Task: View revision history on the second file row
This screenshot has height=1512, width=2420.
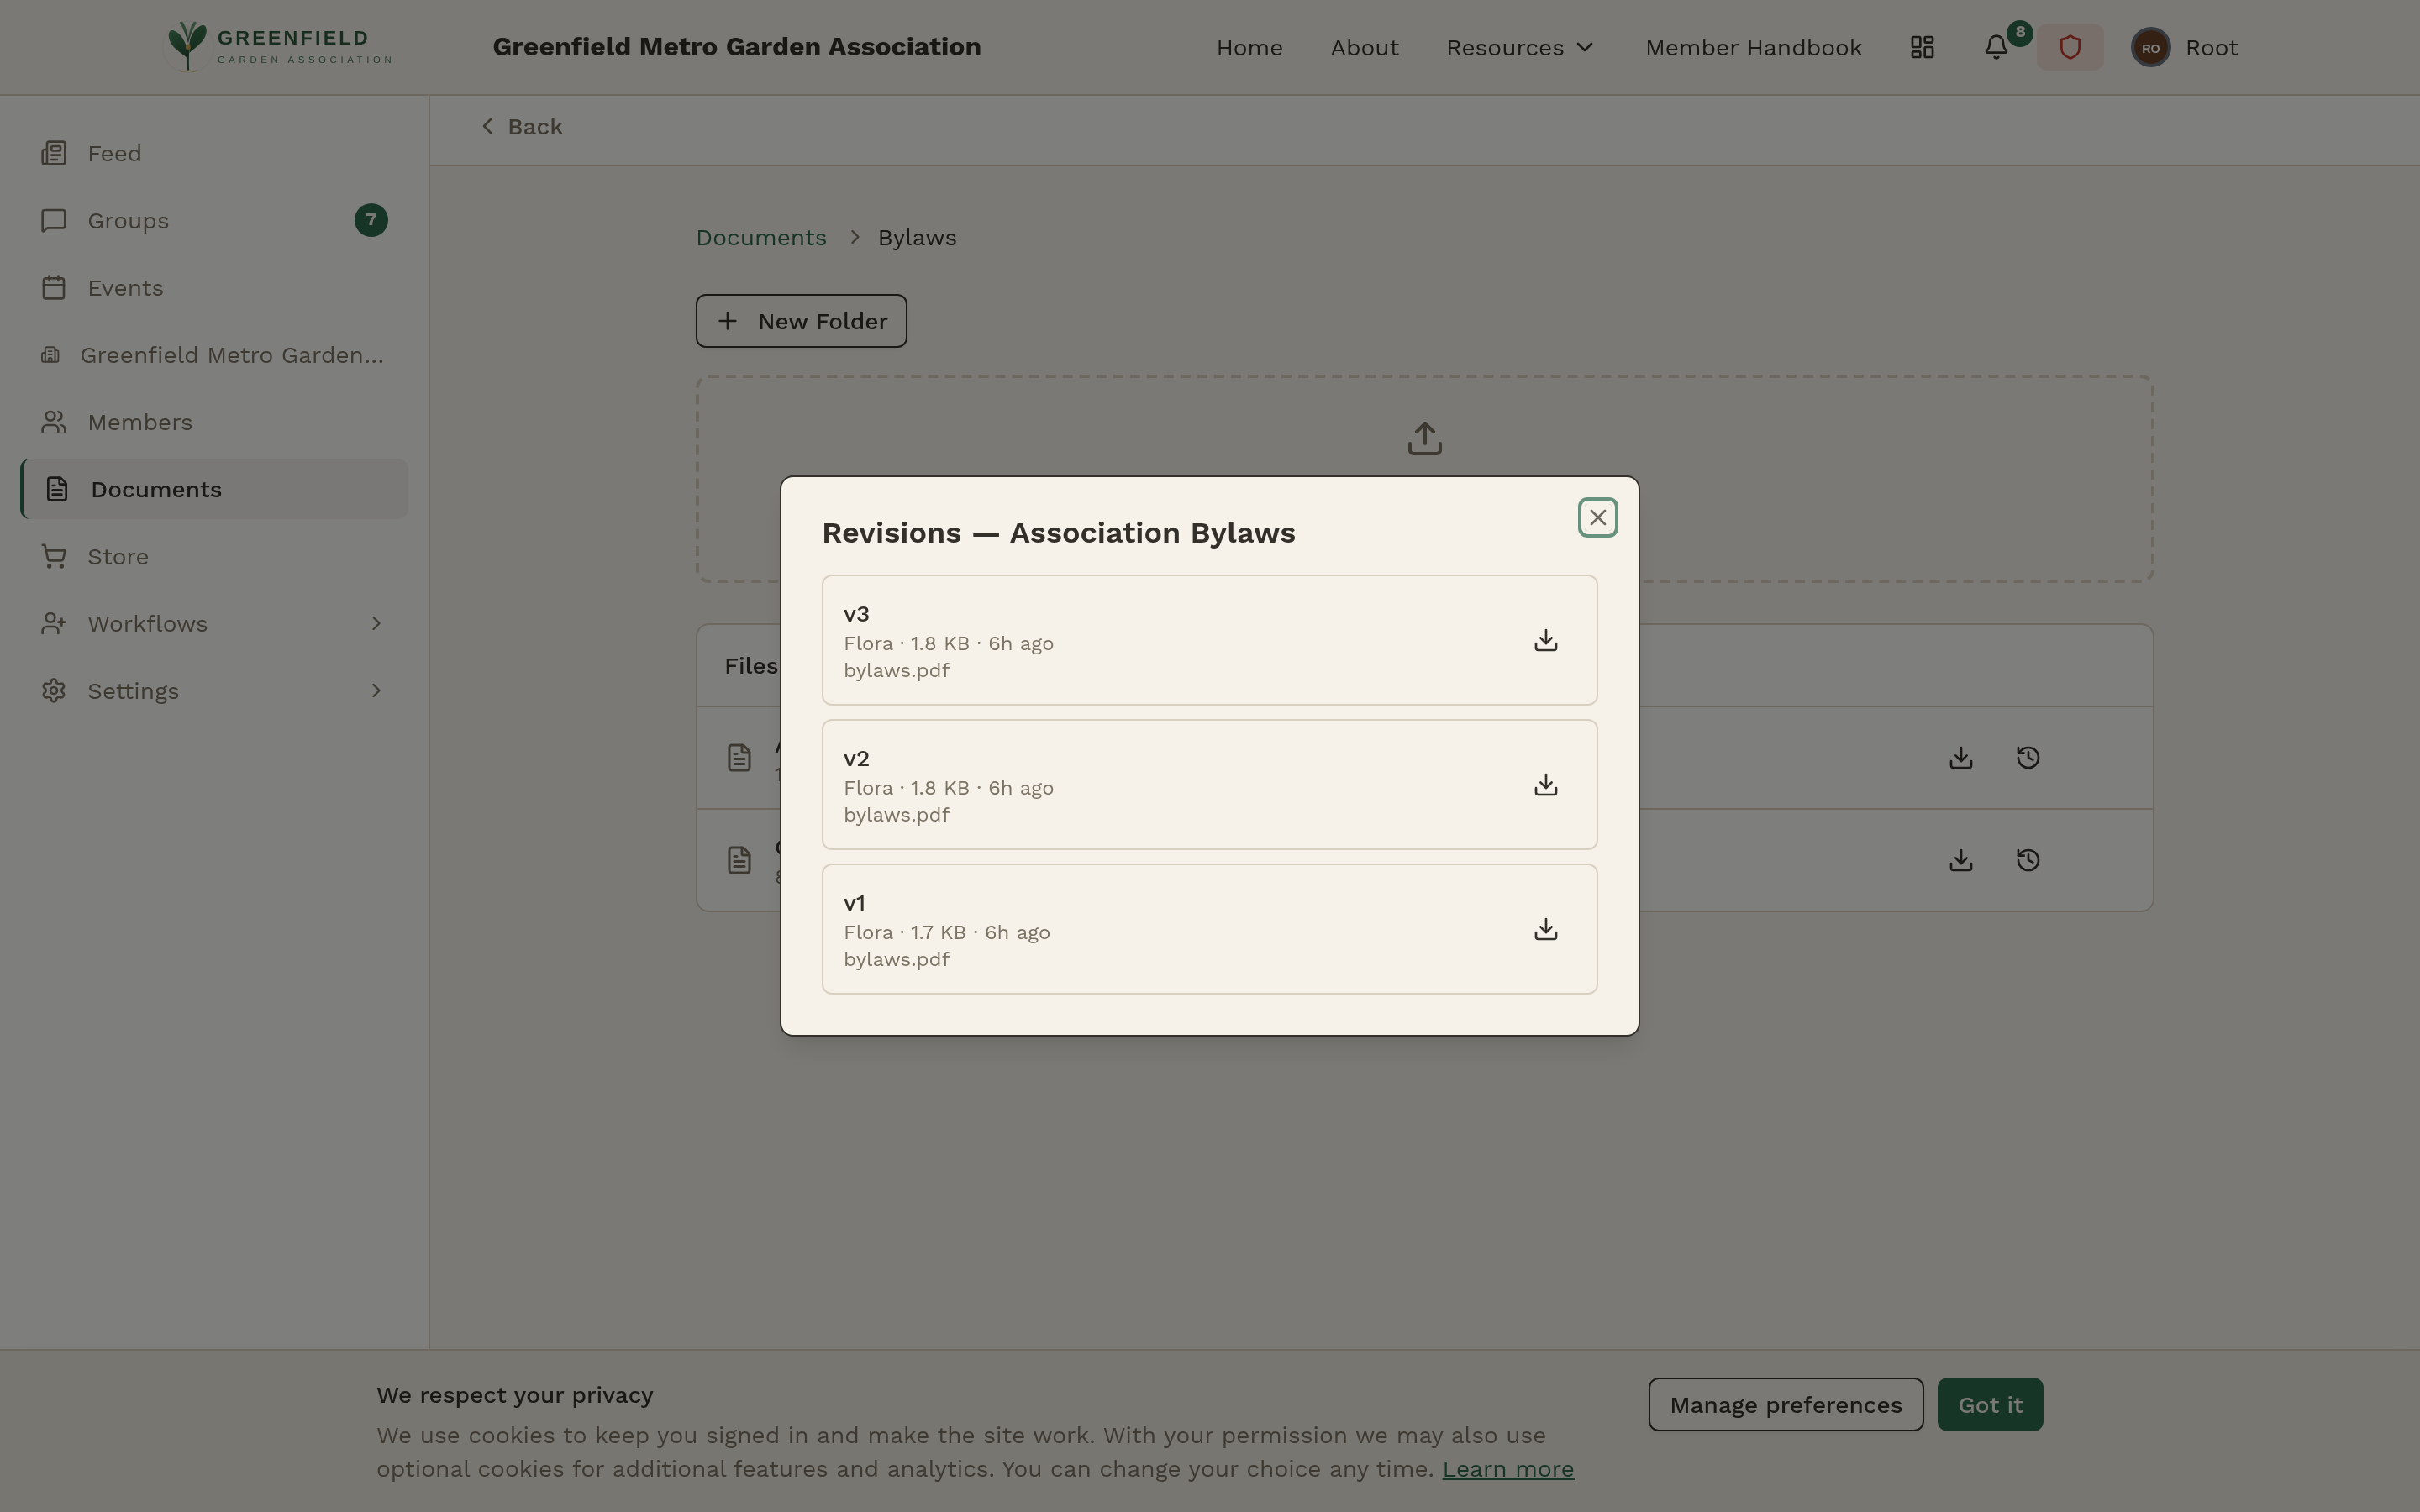Action: click(x=2028, y=860)
